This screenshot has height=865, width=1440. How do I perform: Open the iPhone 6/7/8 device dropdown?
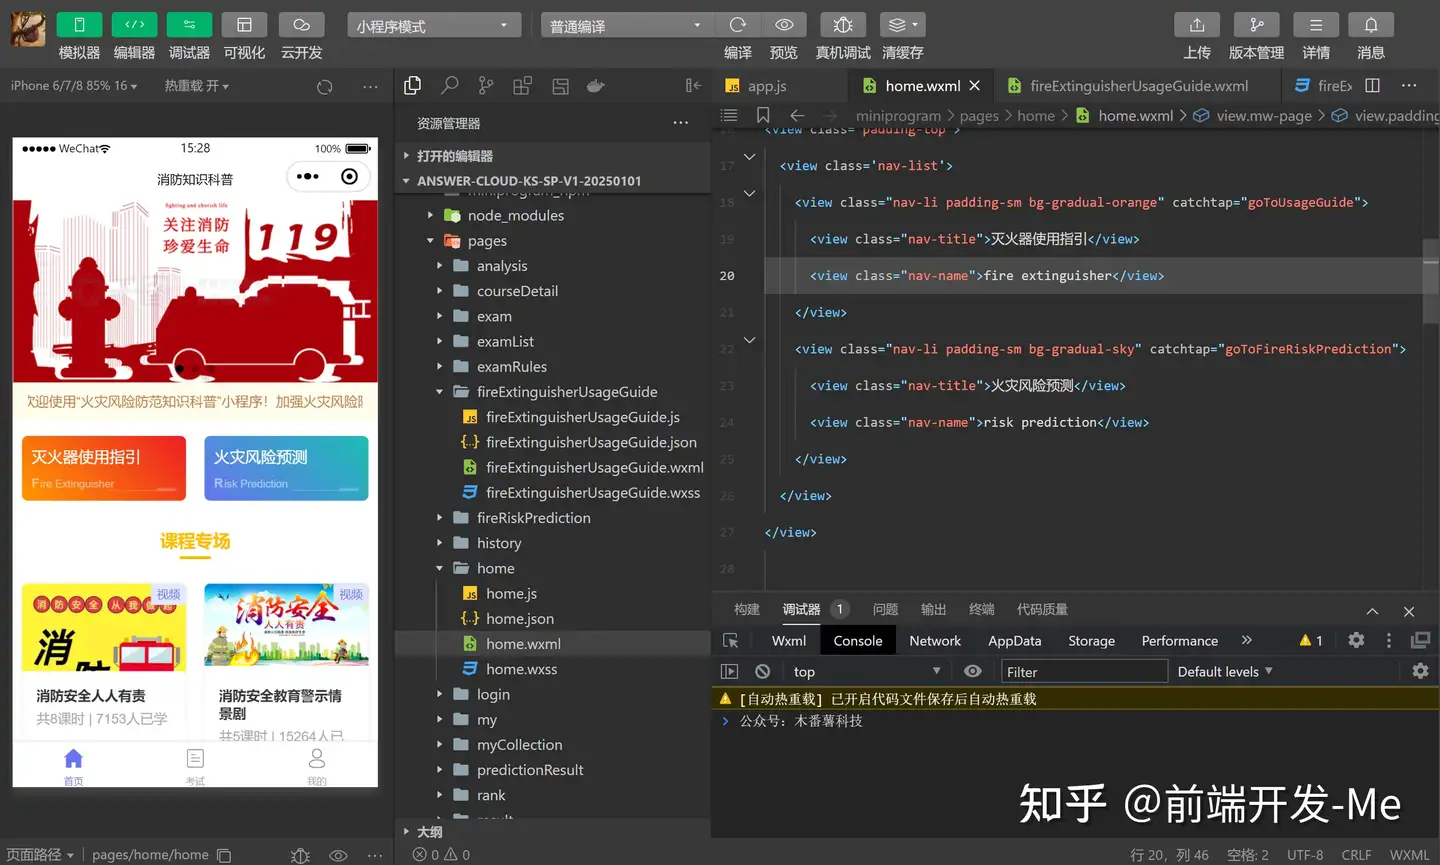pyautogui.click(x=74, y=86)
